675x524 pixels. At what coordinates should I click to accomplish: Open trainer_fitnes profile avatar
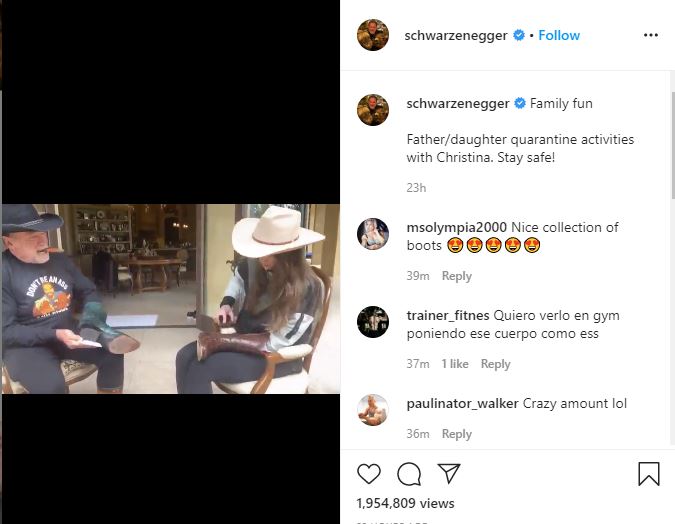[x=373, y=322]
